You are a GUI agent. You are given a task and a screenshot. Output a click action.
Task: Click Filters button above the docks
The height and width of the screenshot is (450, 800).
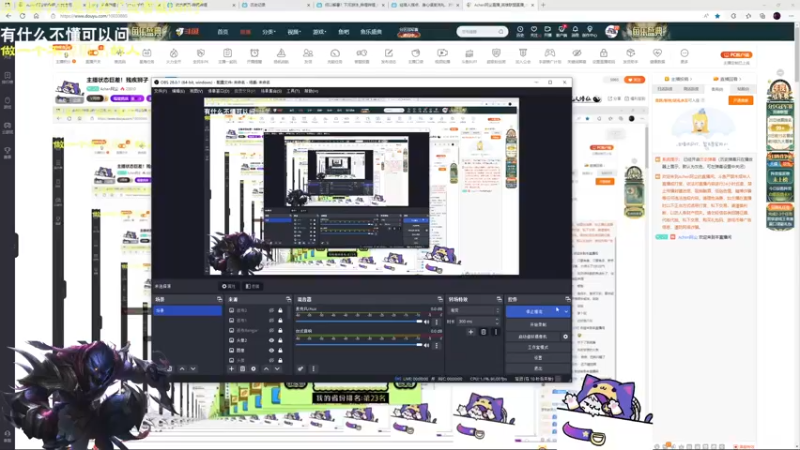tap(253, 286)
